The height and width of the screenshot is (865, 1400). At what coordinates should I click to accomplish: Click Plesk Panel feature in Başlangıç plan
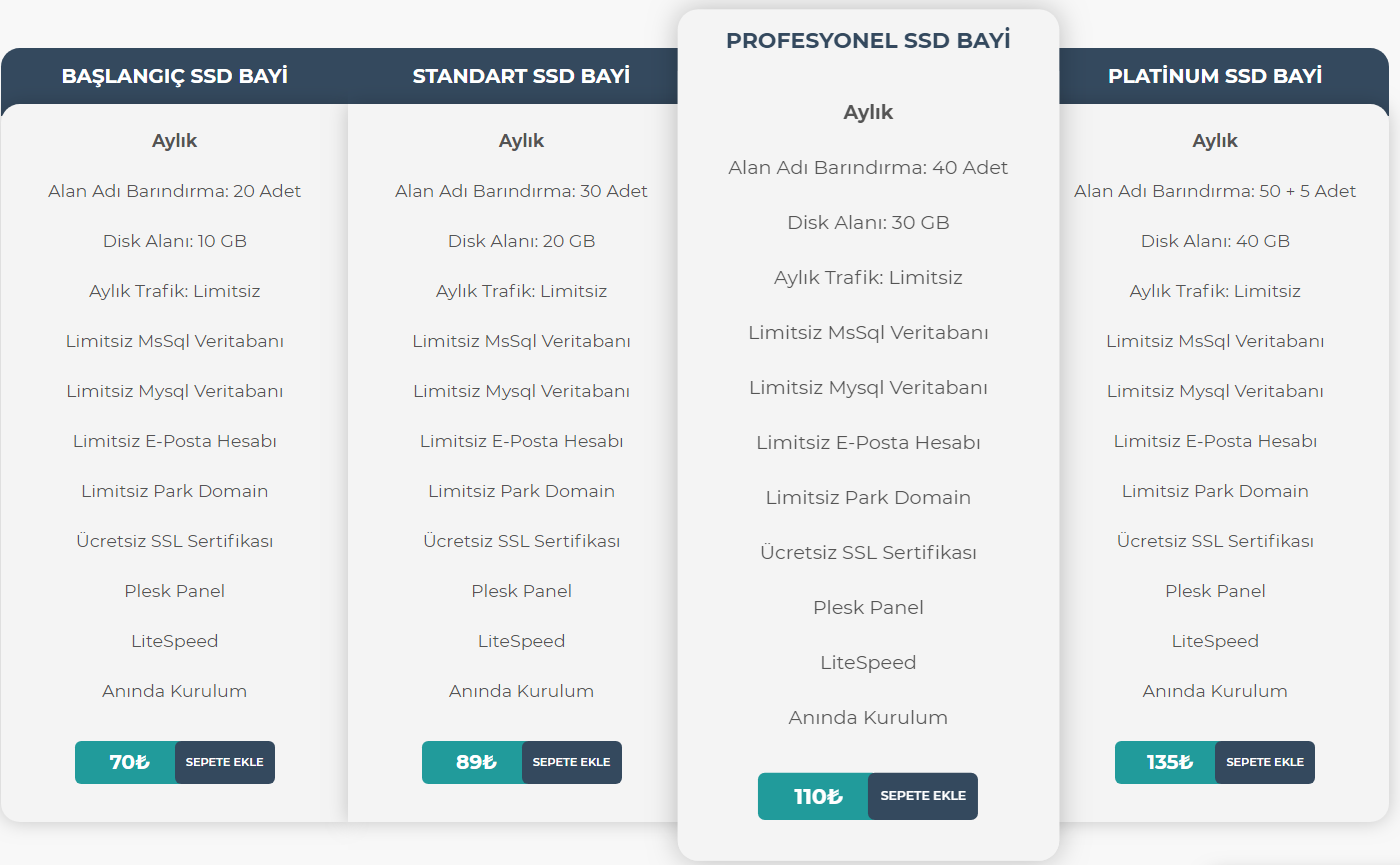[x=175, y=591]
